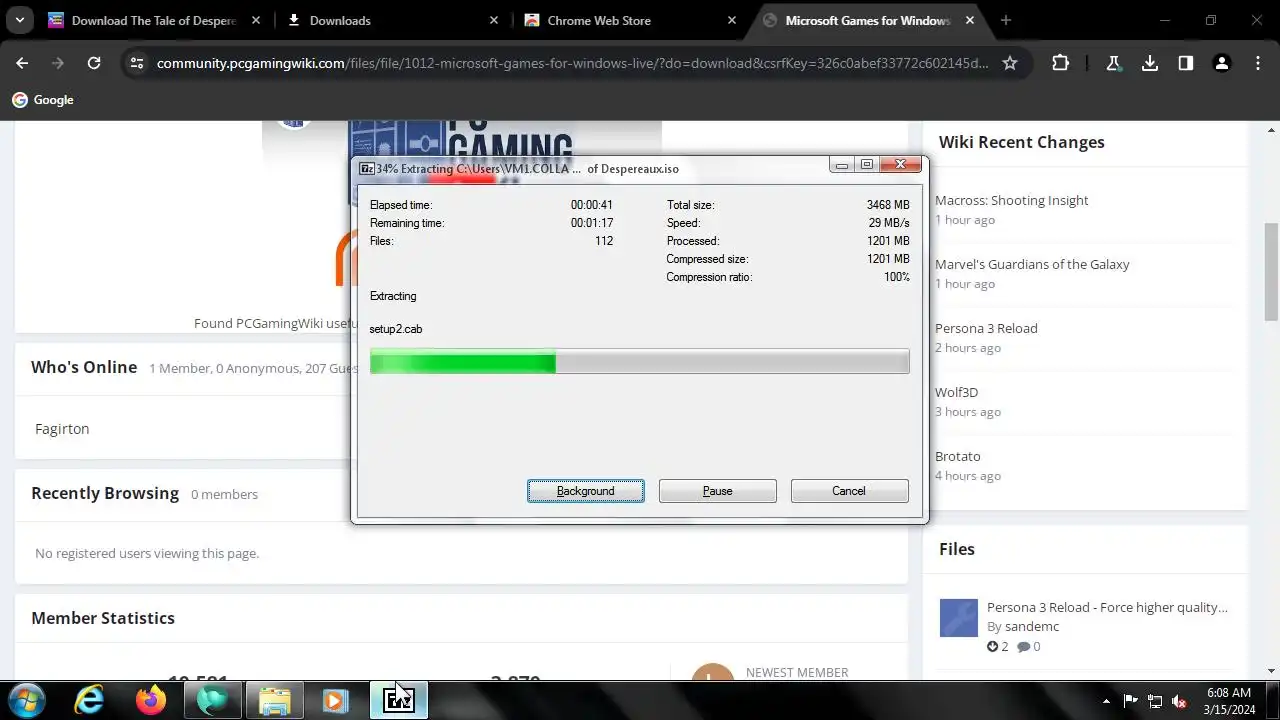The width and height of the screenshot is (1280, 720).
Task: Close the Downloads tab
Action: tap(494, 20)
